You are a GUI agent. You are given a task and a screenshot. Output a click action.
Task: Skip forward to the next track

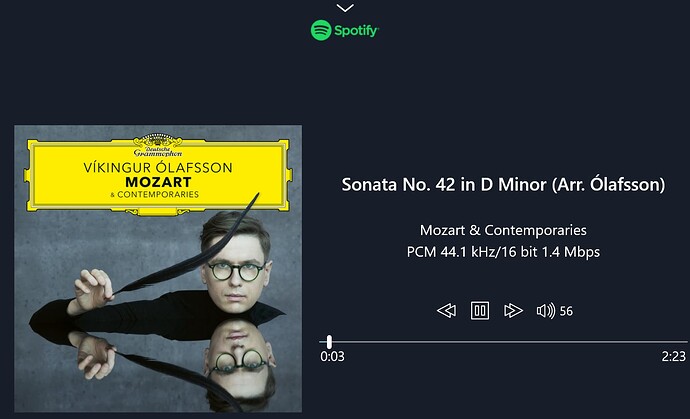[x=513, y=311]
